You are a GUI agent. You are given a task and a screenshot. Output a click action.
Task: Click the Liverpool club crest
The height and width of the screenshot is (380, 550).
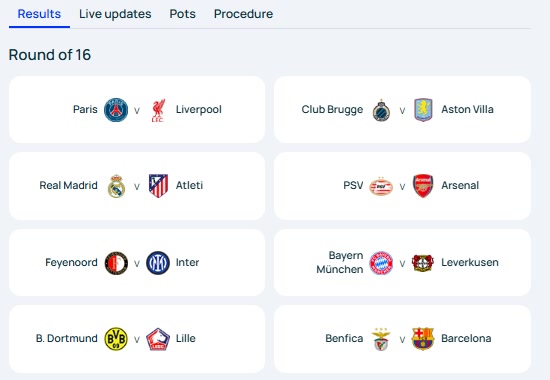pyautogui.click(x=158, y=110)
